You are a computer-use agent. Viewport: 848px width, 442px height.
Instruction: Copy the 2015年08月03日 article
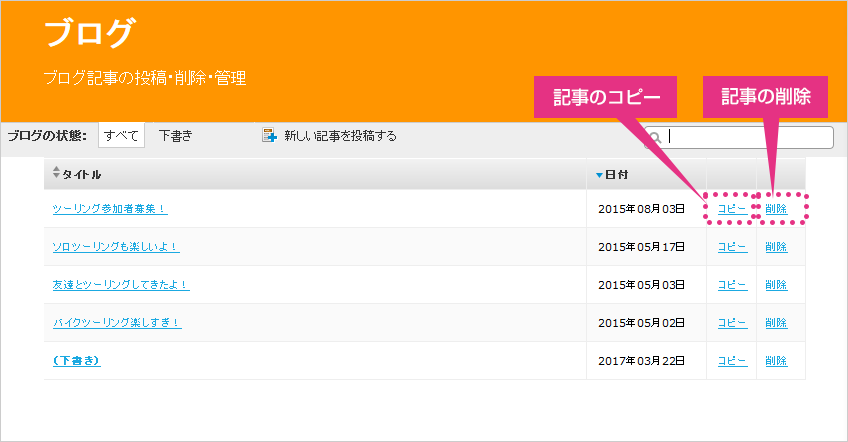(732, 209)
